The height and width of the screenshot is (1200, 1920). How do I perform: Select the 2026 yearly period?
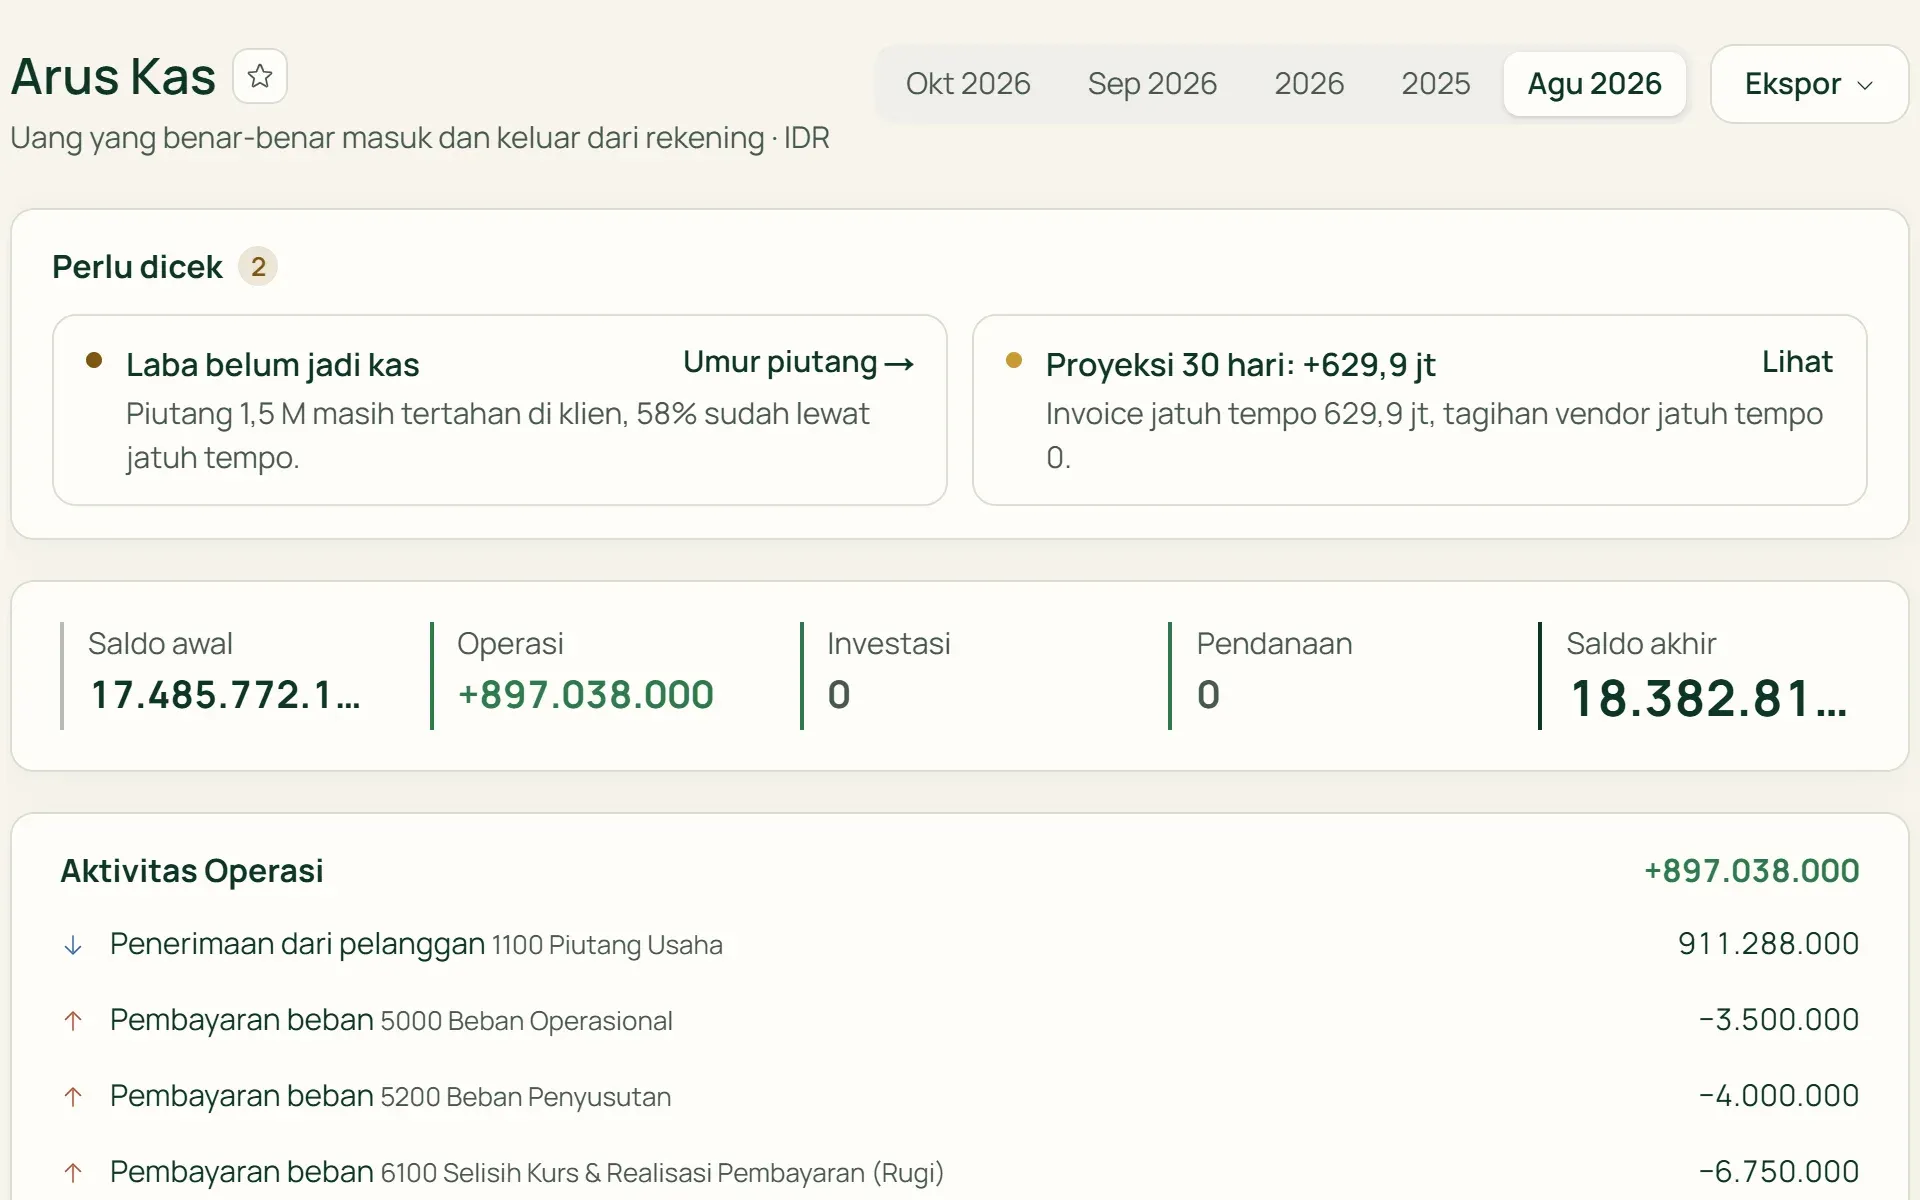point(1309,84)
